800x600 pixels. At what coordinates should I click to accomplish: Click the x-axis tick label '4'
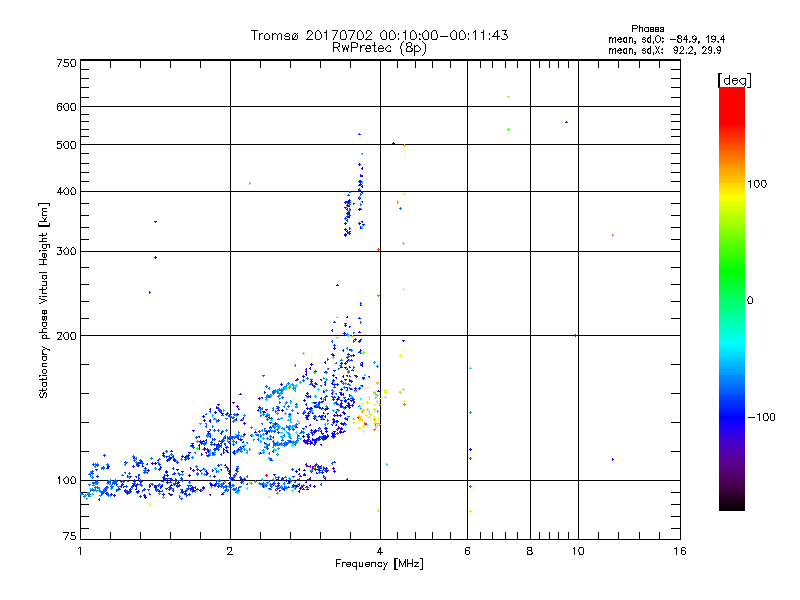point(380,551)
